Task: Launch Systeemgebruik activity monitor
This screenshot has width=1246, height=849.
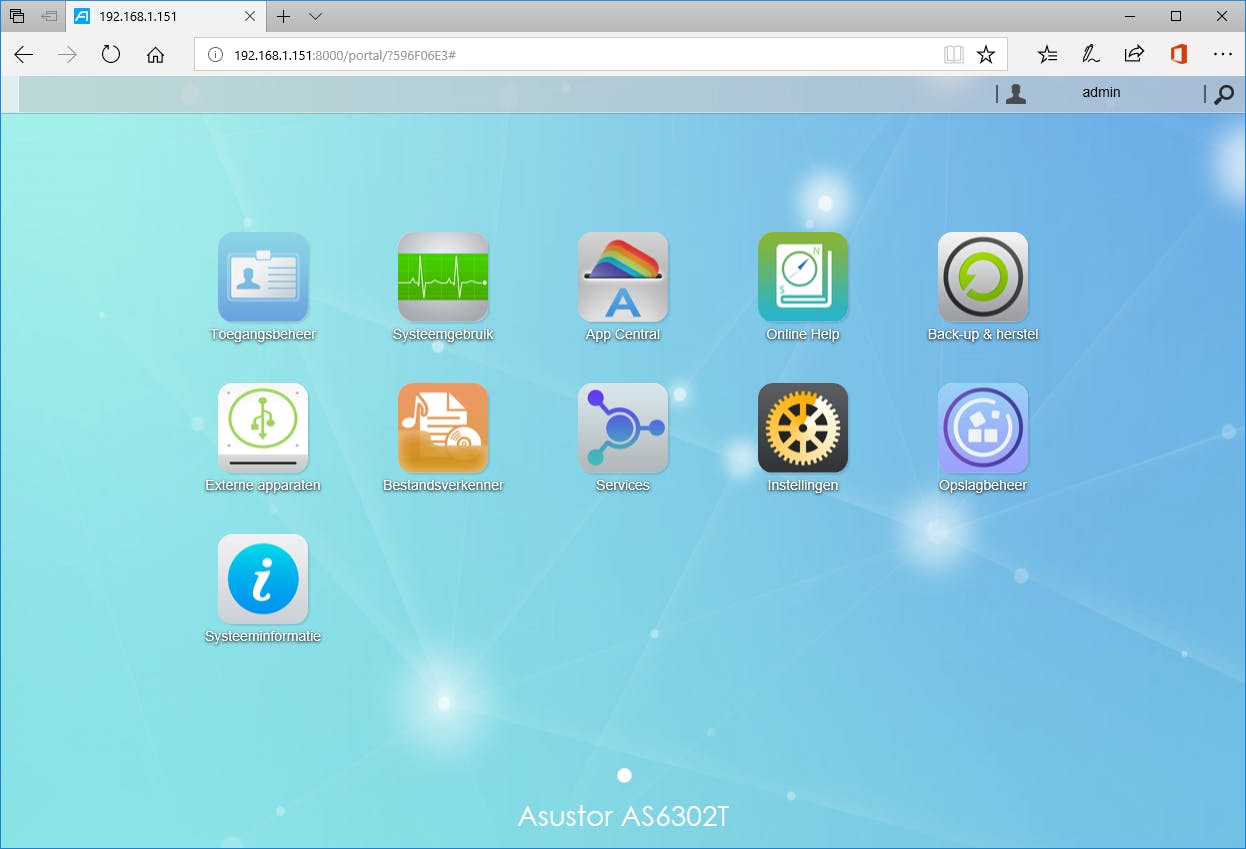Action: tap(443, 277)
